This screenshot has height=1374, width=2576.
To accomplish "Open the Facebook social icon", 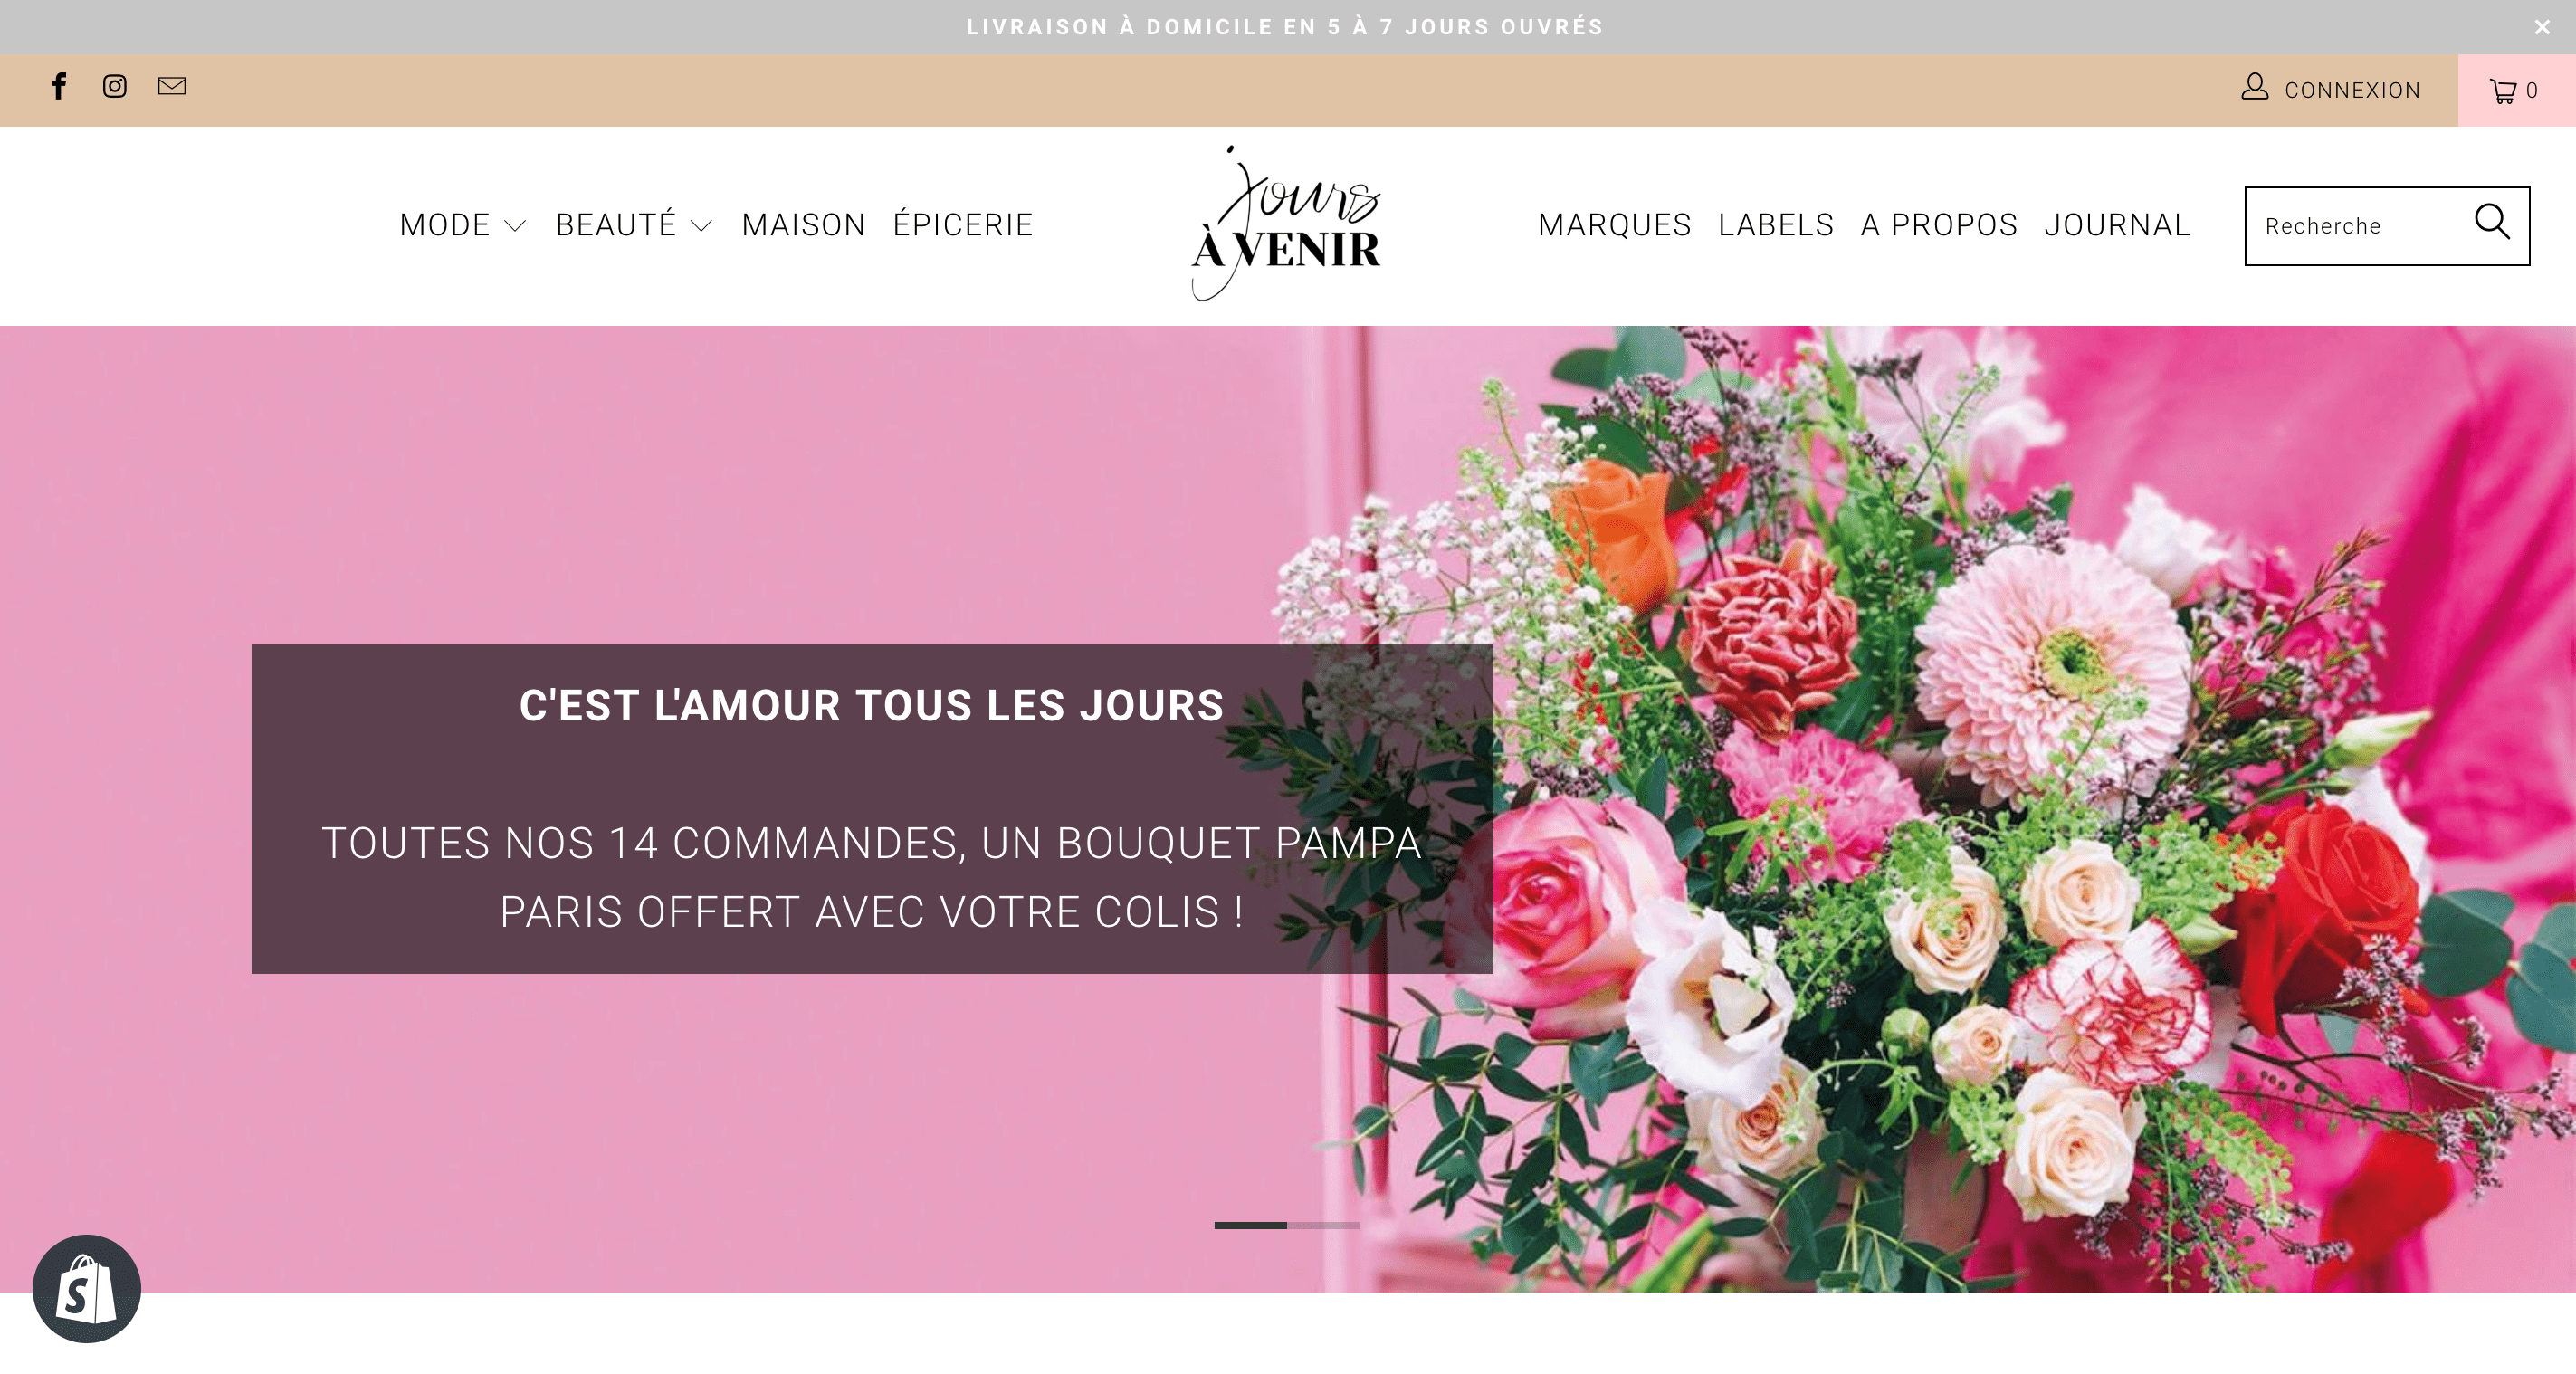I will [x=59, y=86].
